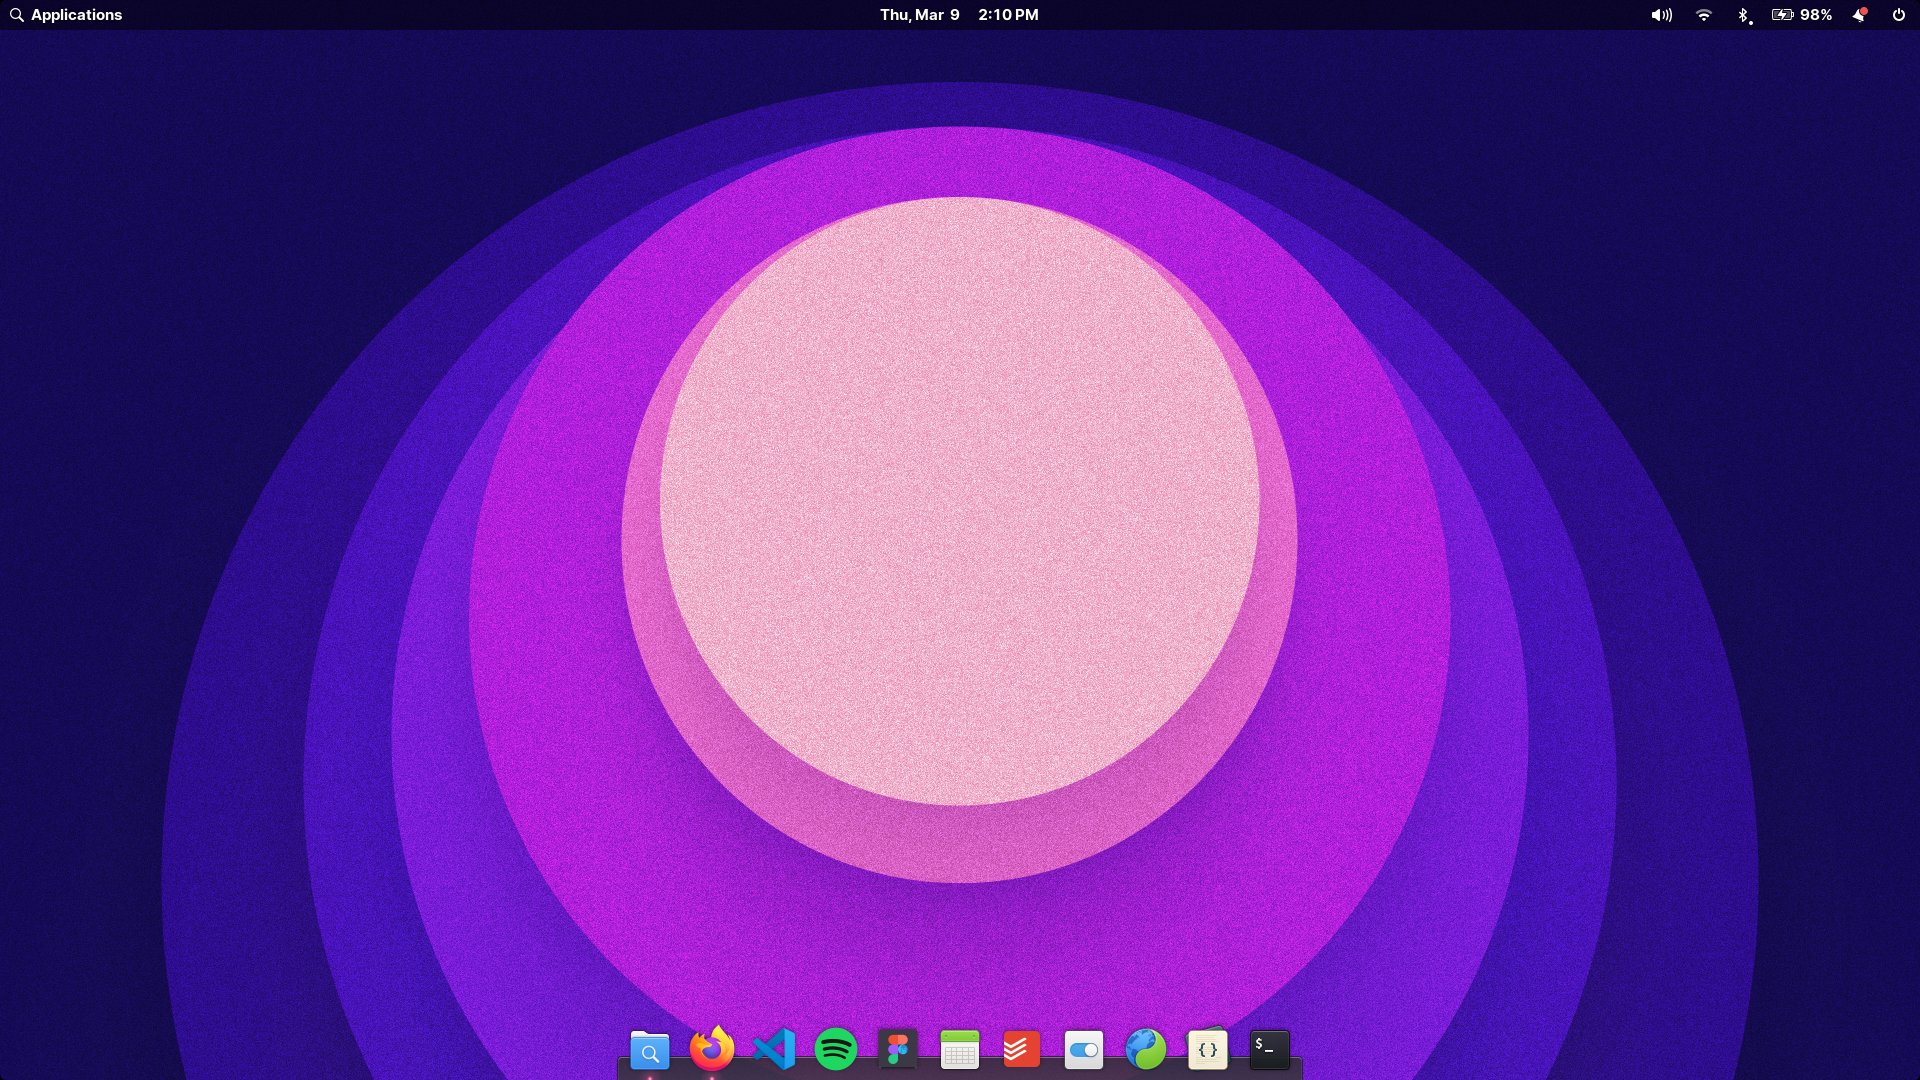Open the green-topped Calendar app in the dock
The height and width of the screenshot is (1080, 1920).
pyautogui.click(x=960, y=1050)
